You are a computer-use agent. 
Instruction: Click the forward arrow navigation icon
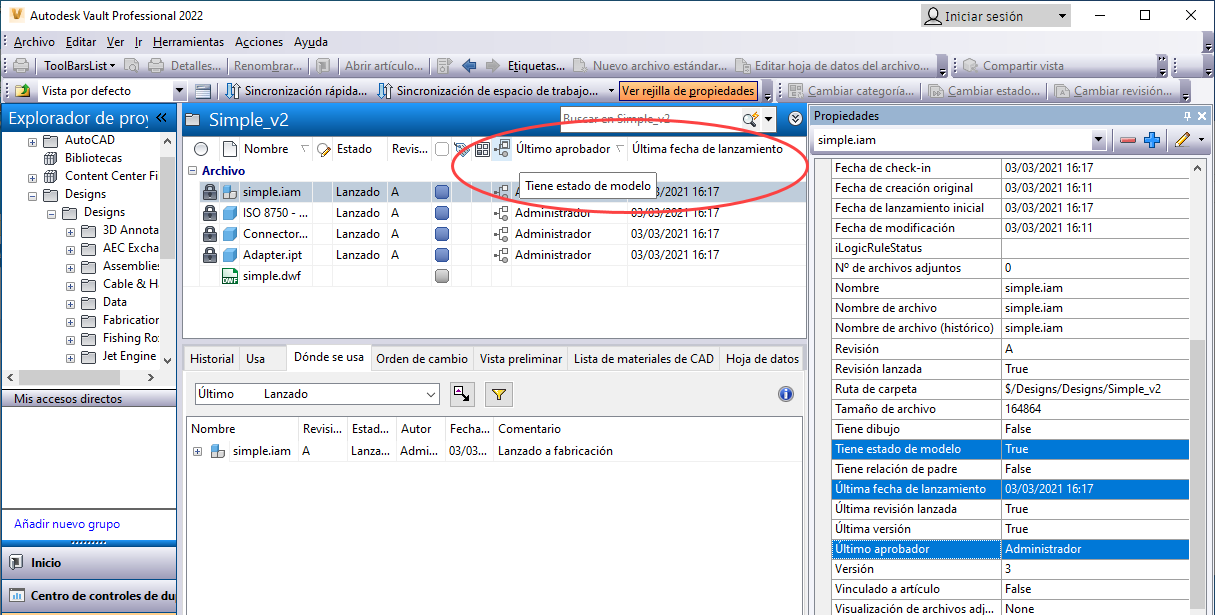coord(492,66)
